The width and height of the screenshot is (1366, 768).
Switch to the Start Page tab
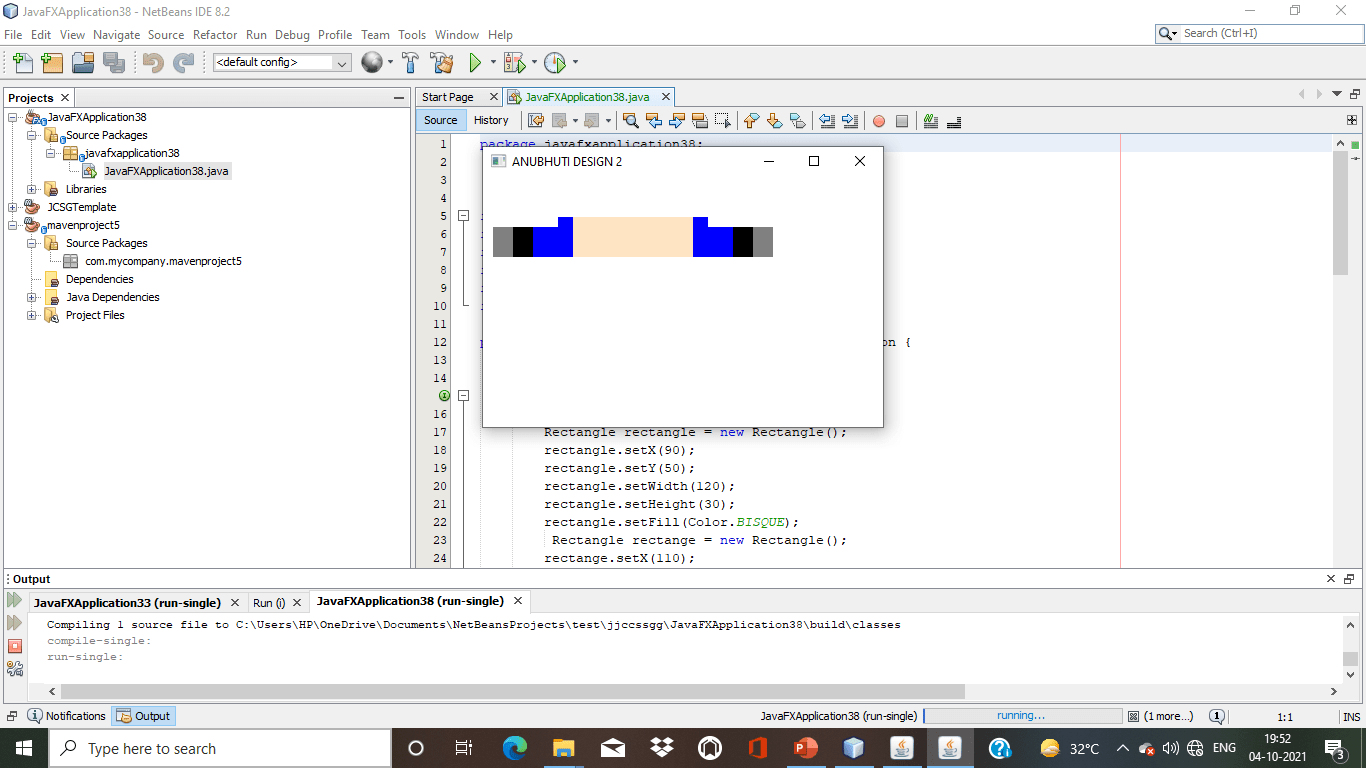457,97
